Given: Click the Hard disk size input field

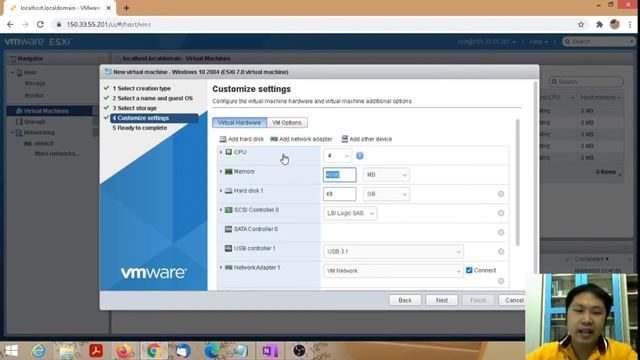Looking at the screenshot, I should (339, 194).
